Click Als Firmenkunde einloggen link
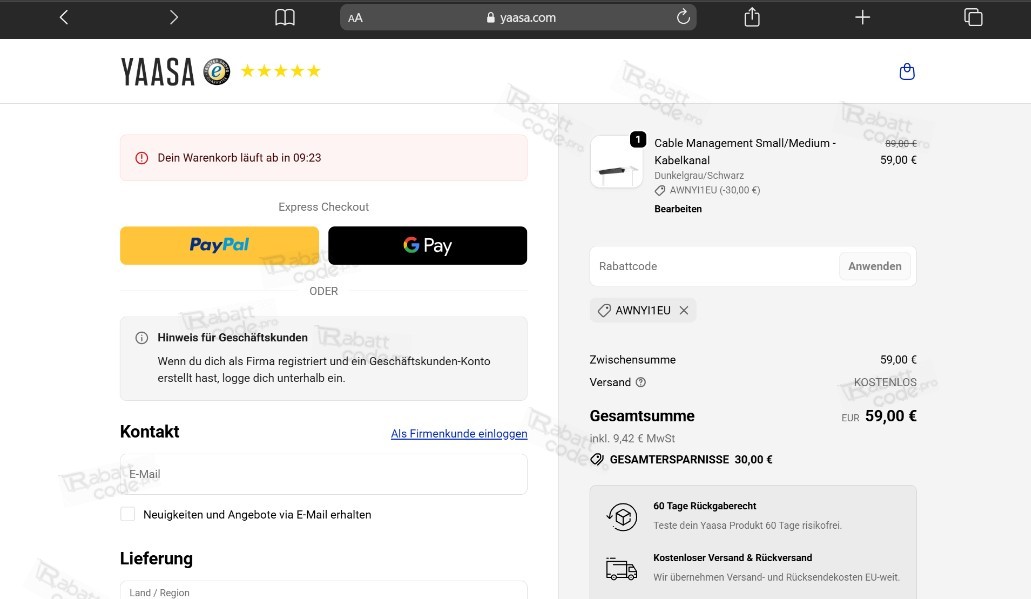Viewport: 1031px width, 599px height. coord(459,434)
